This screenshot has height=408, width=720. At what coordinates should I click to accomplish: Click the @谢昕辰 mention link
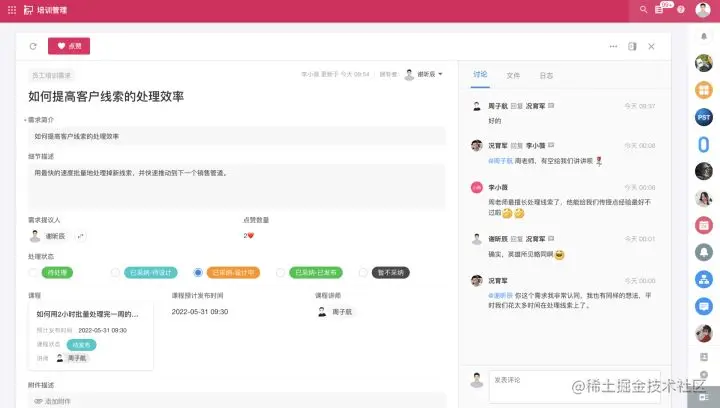pyautogui.click(x=501, y=296)
